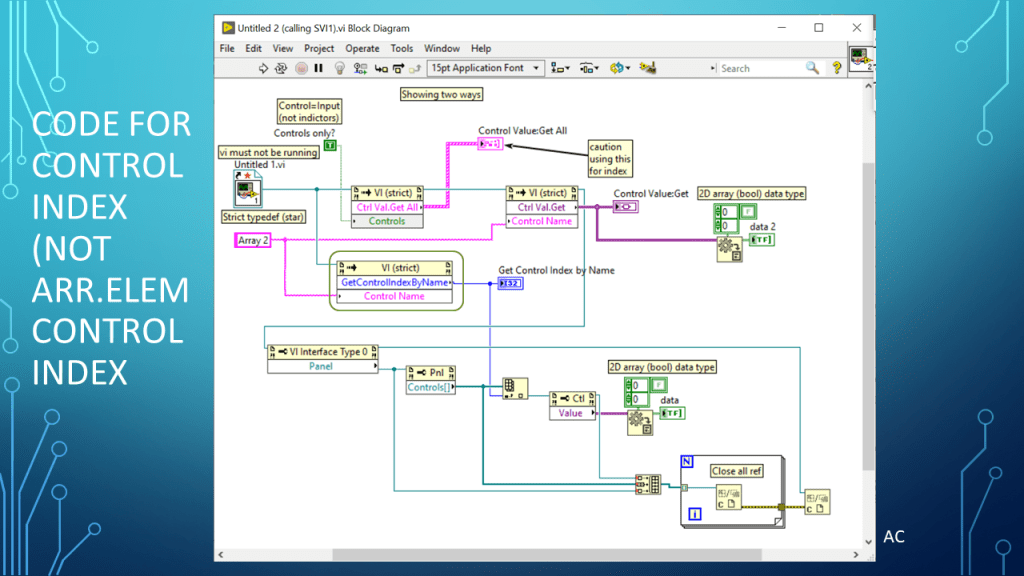Screen dimensions: 1024x576
Task: Click the Pause toolbar button
Action: pyautogui.click(x=318, y=68)
